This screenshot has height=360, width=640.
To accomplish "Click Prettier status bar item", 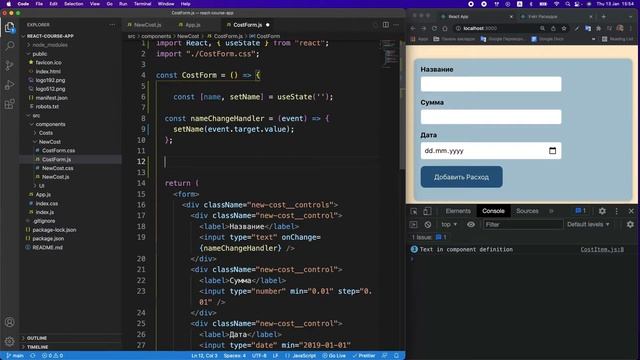I will [x=364, y=356].
